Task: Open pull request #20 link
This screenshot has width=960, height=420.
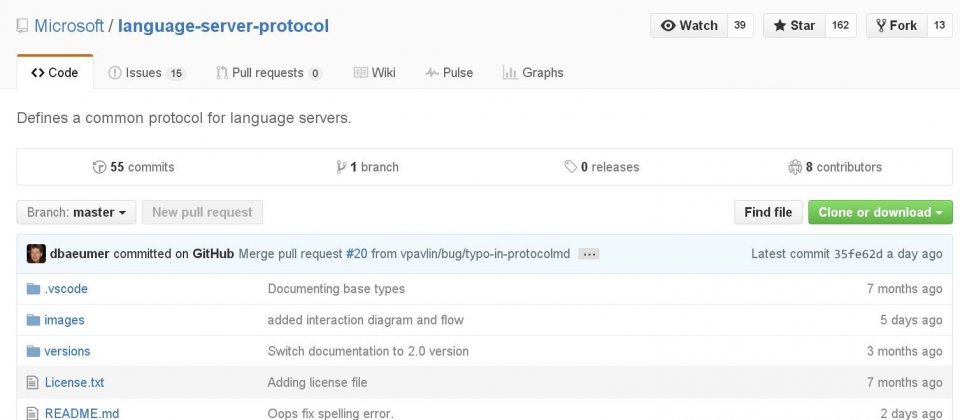Action: [x=356, y=253]
